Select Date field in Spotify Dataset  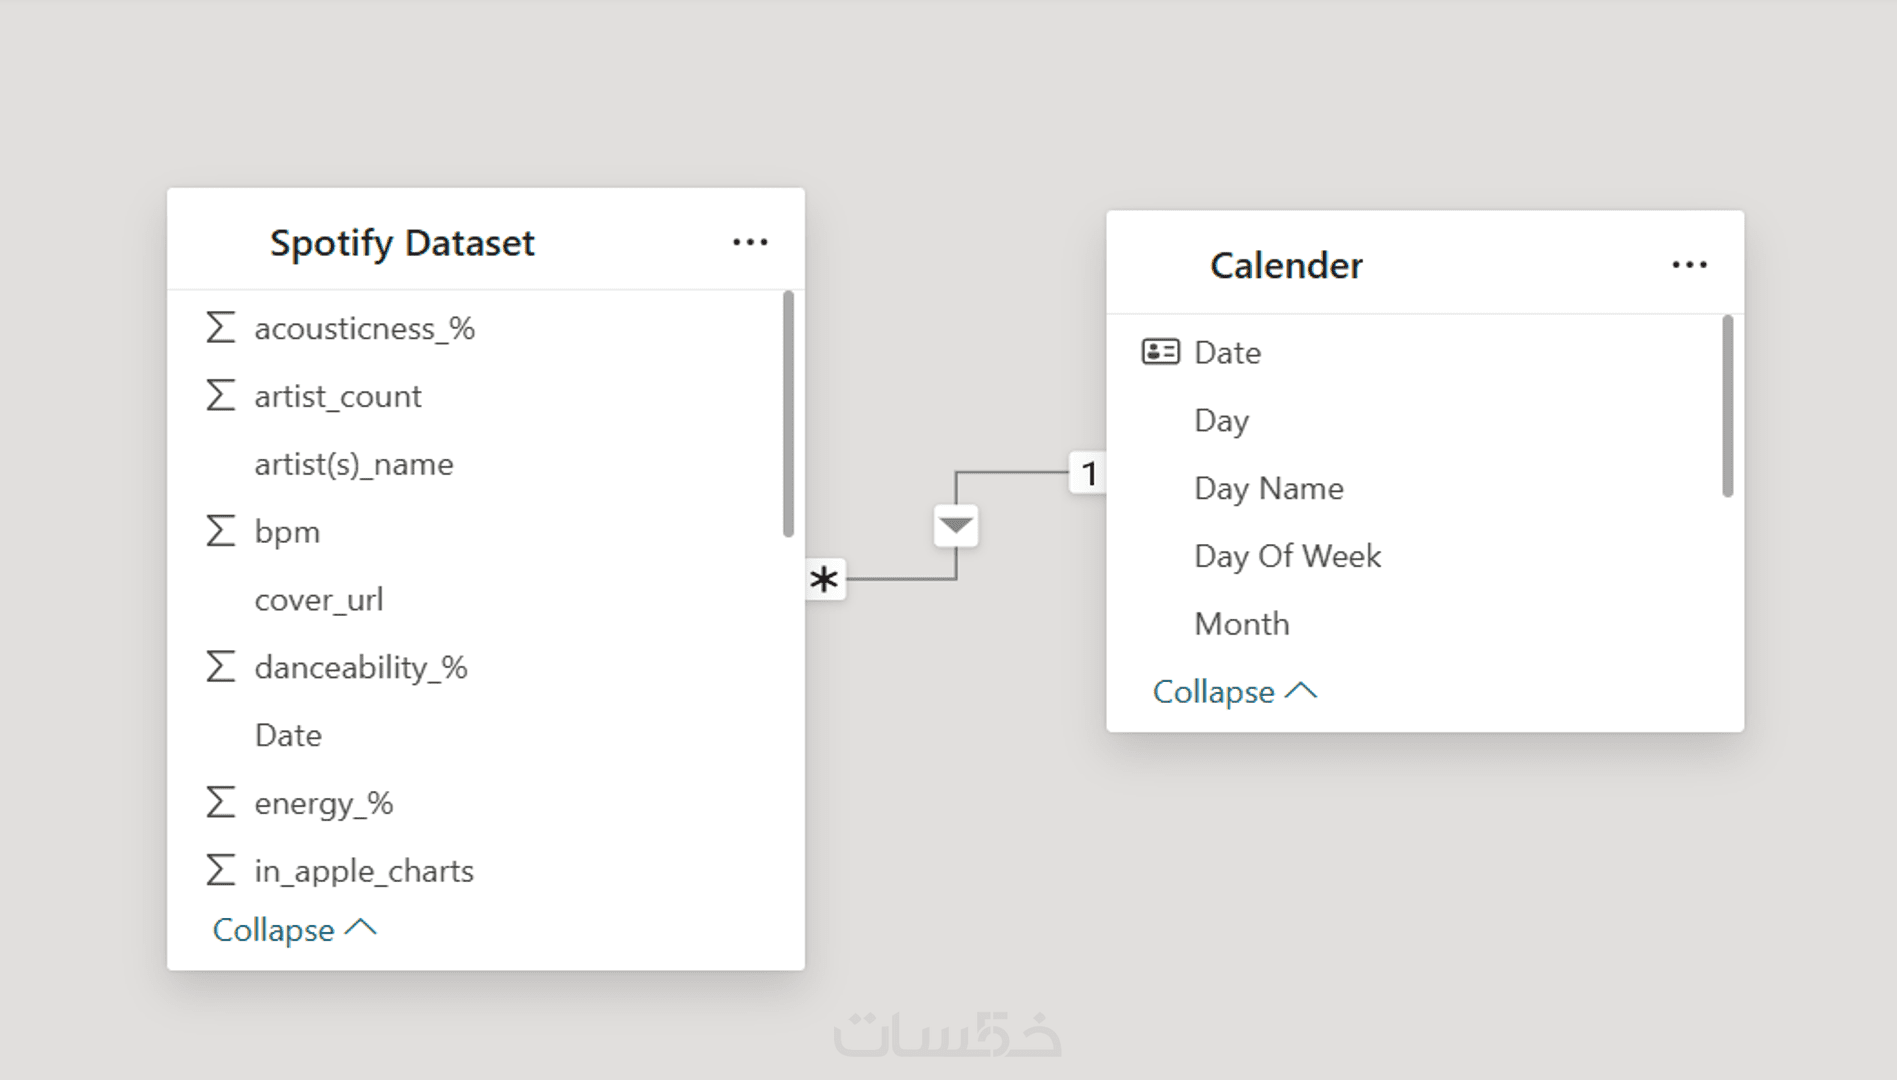[288, 735]
